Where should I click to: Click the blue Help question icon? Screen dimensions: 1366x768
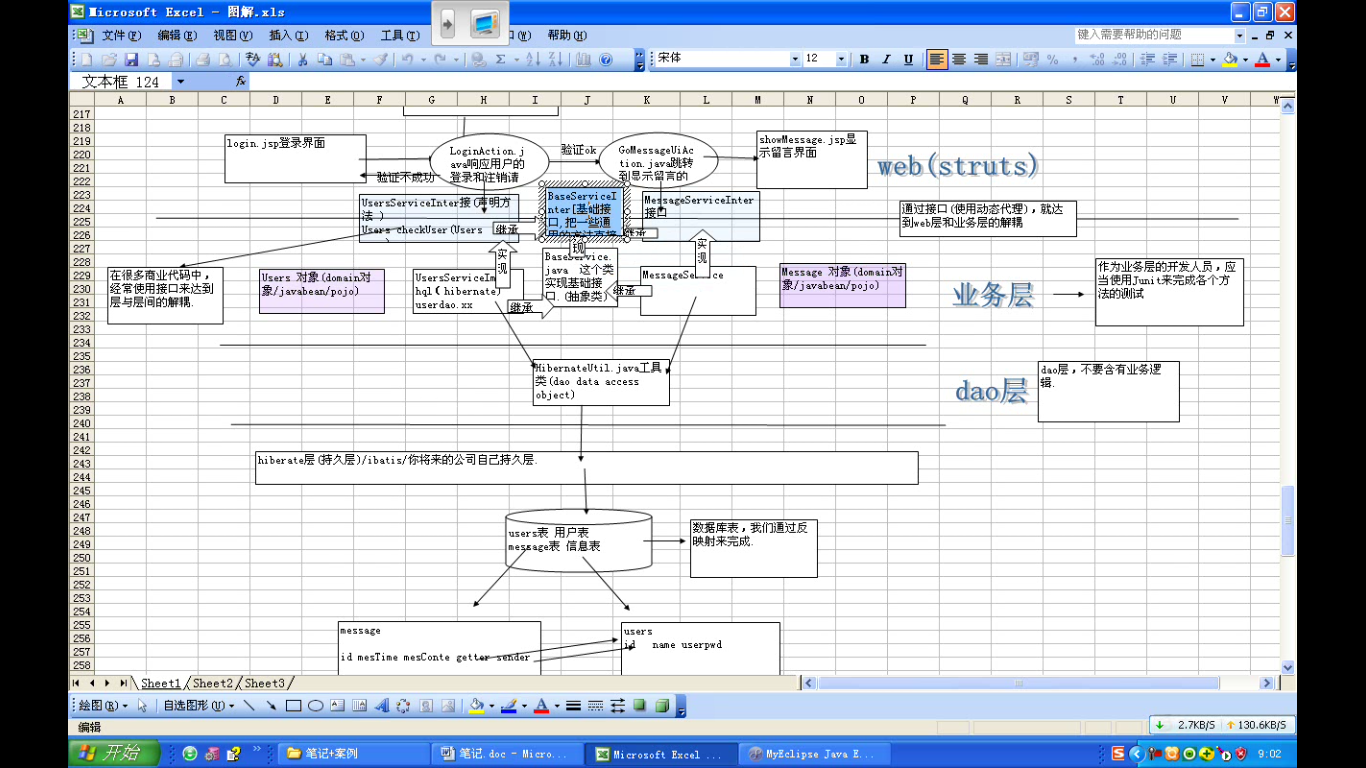tap(605, 59)
